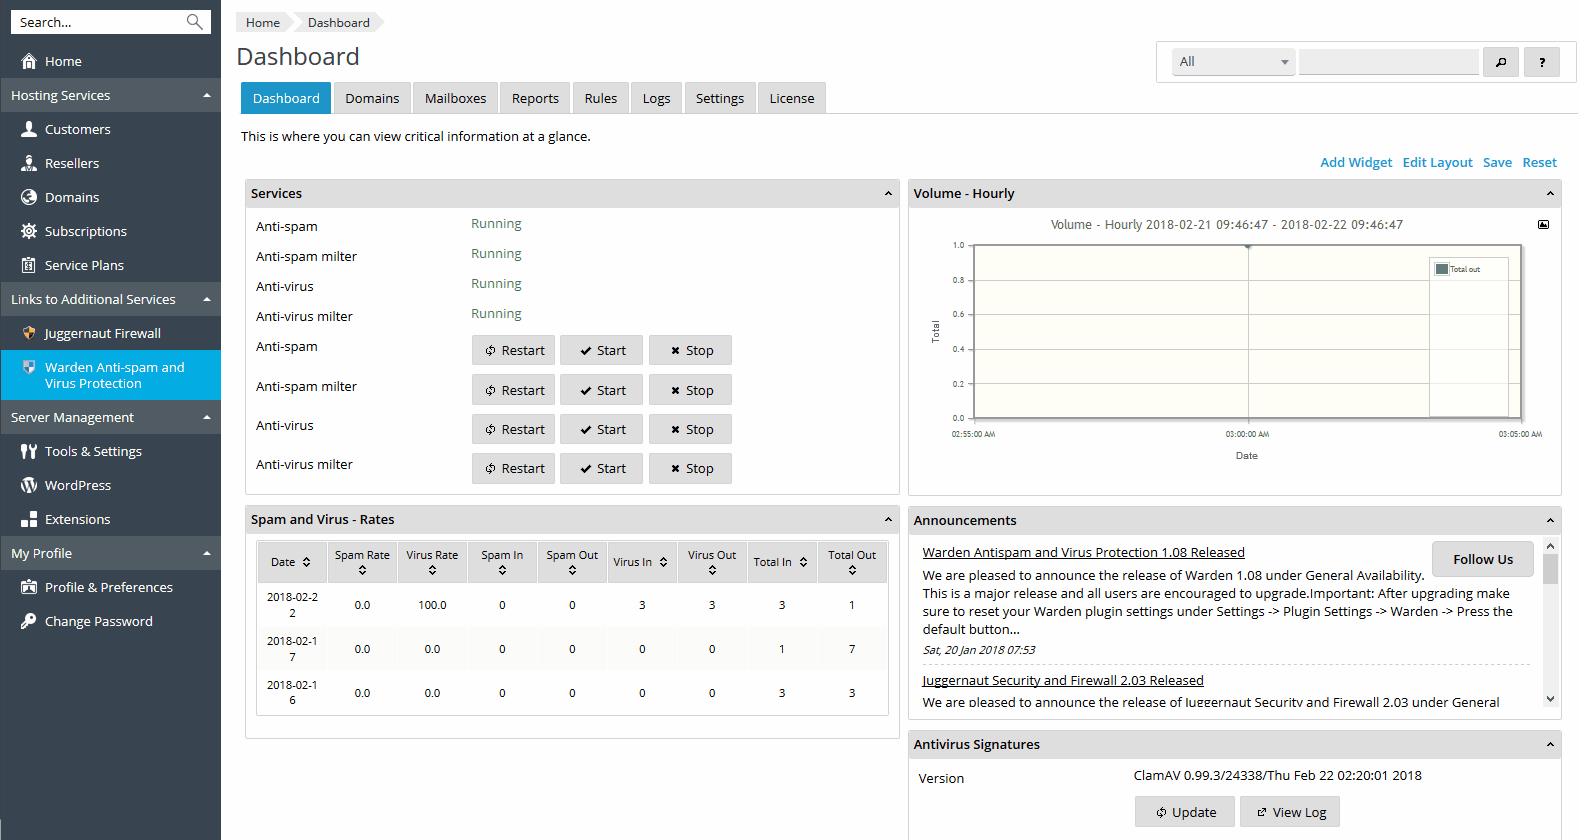Open Profile & Preferences icon

[29, 587]
